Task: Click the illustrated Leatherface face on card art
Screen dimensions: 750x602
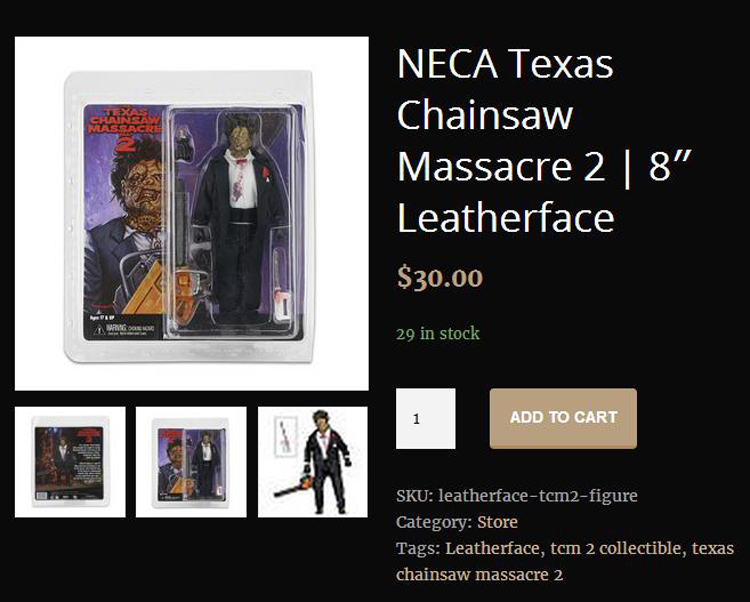Action: click(x=140, y=191)
